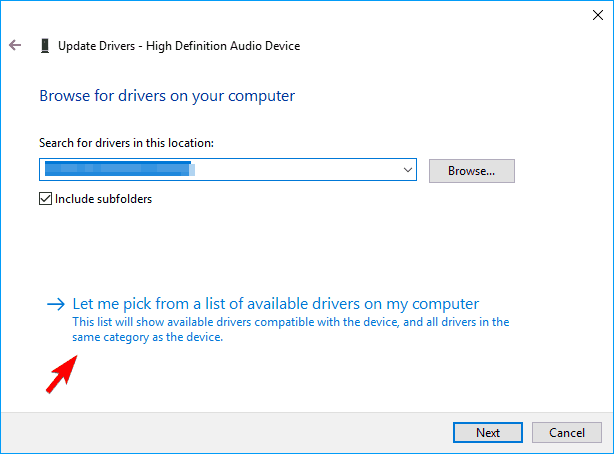Image resolution: width=614 pixels, height=454 pixels.
Task: Click the blue arrow icon before 'Let me pick'
Action: point(56,303)
